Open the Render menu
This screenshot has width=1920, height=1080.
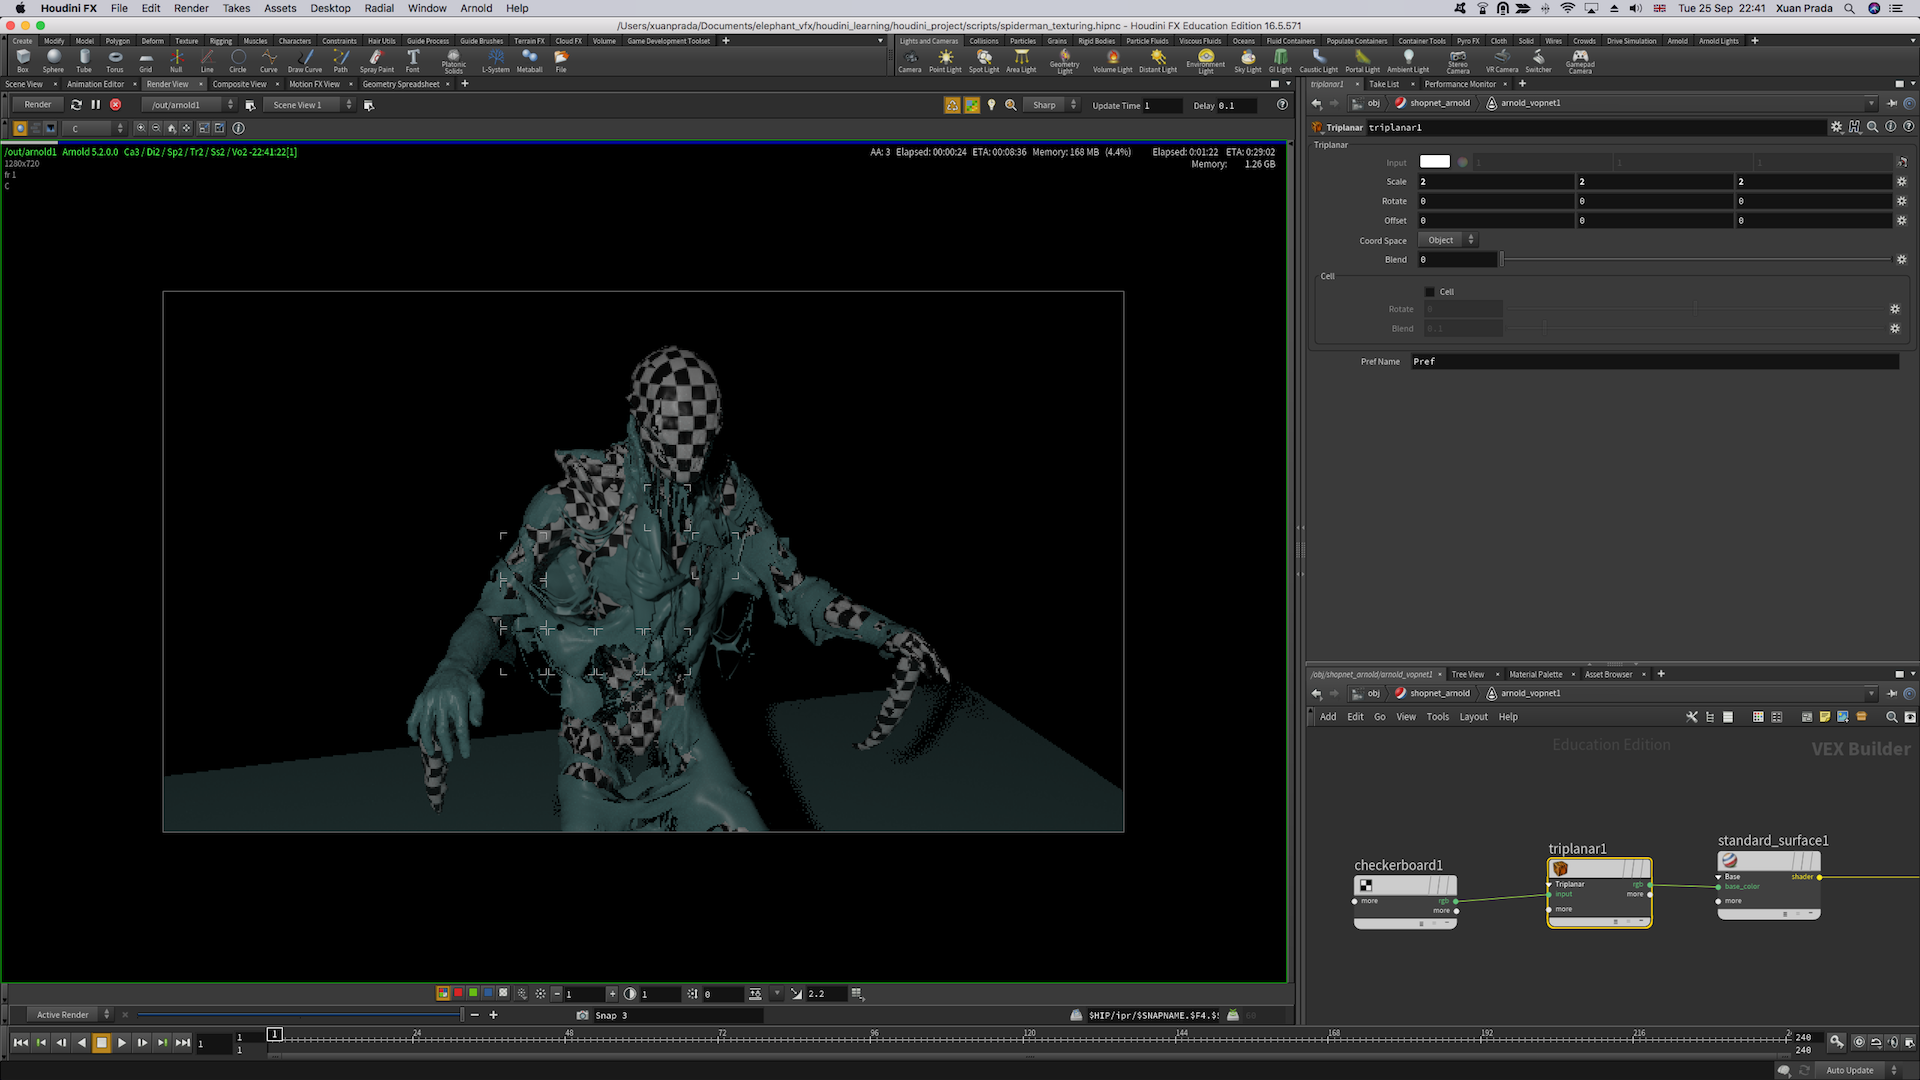[x=191, y=8]
